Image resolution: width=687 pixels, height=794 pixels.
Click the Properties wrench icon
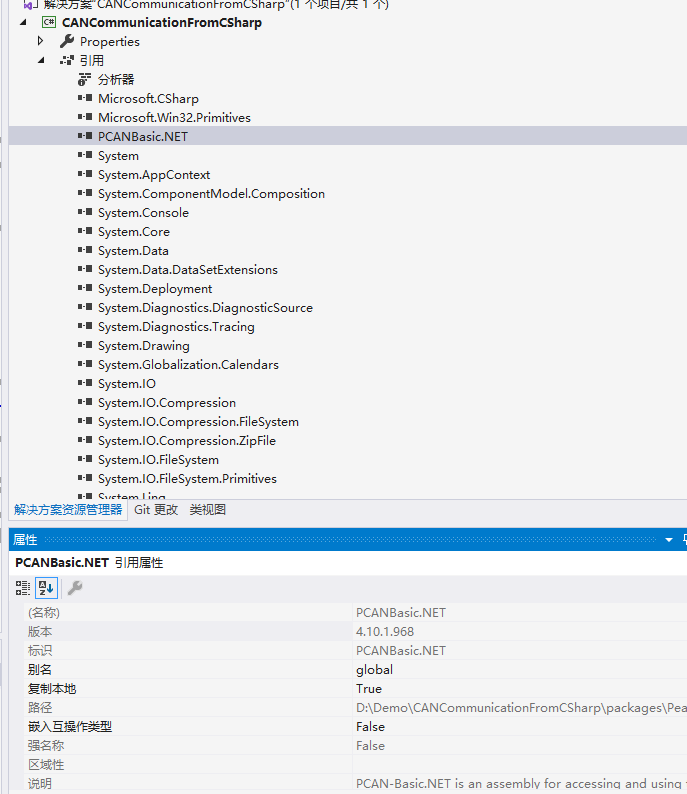67,41
